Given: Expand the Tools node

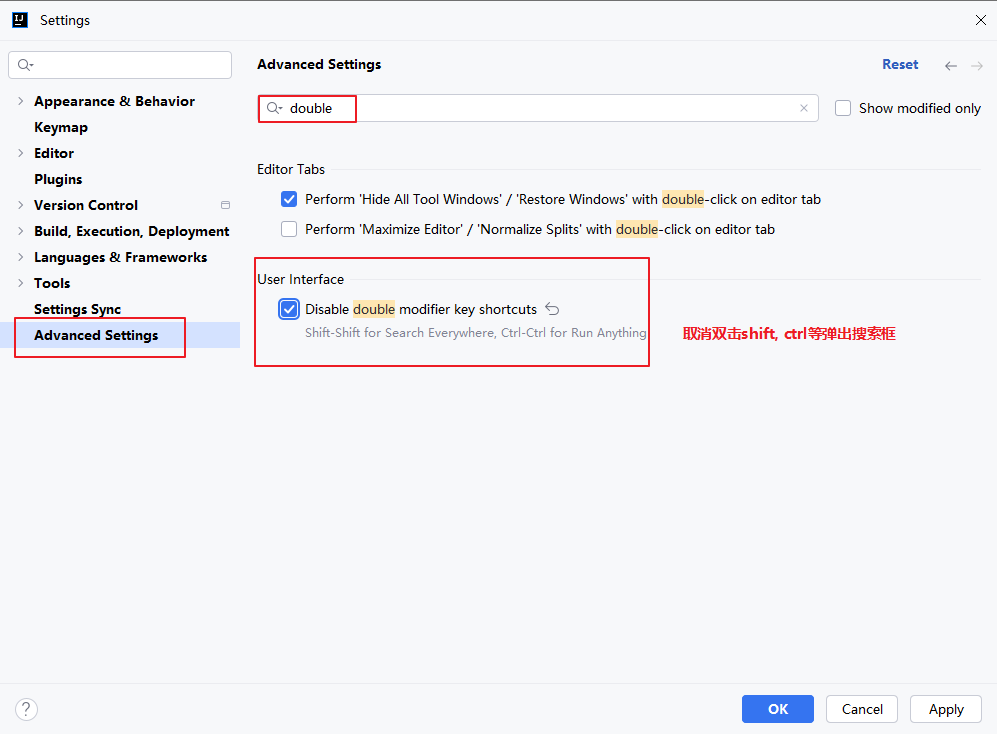Looking at the screenshot, I should [x=20, y=283].
